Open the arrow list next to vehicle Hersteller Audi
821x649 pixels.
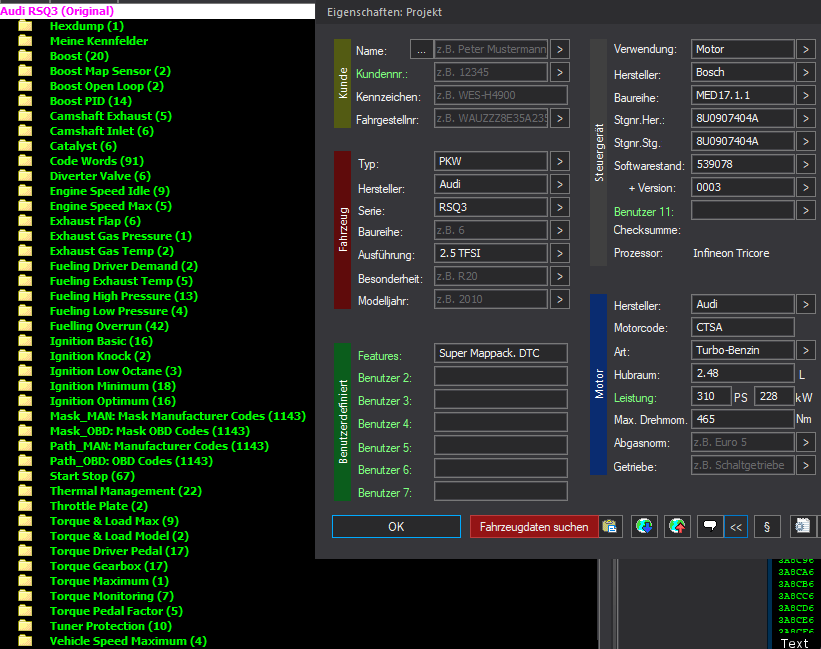[x=560, y=184]
